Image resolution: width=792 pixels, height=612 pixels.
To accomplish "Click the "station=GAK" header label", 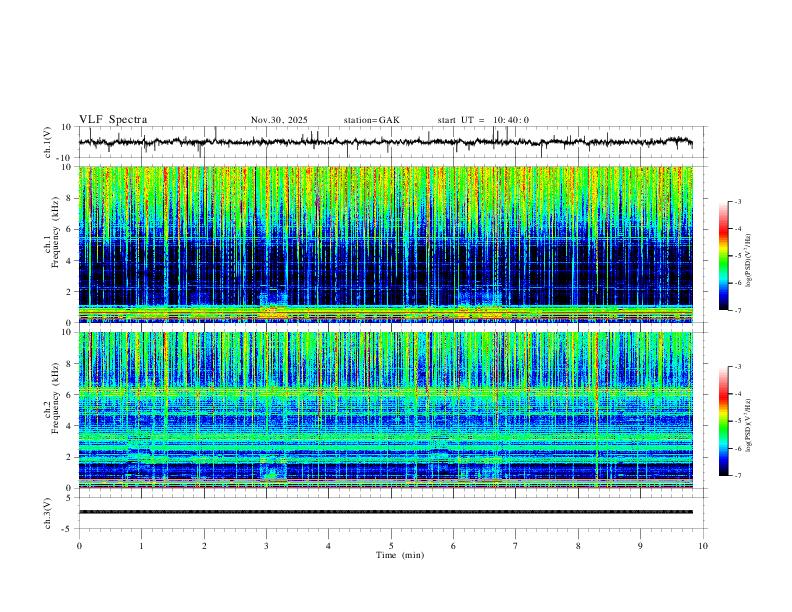I will (372, 120).
